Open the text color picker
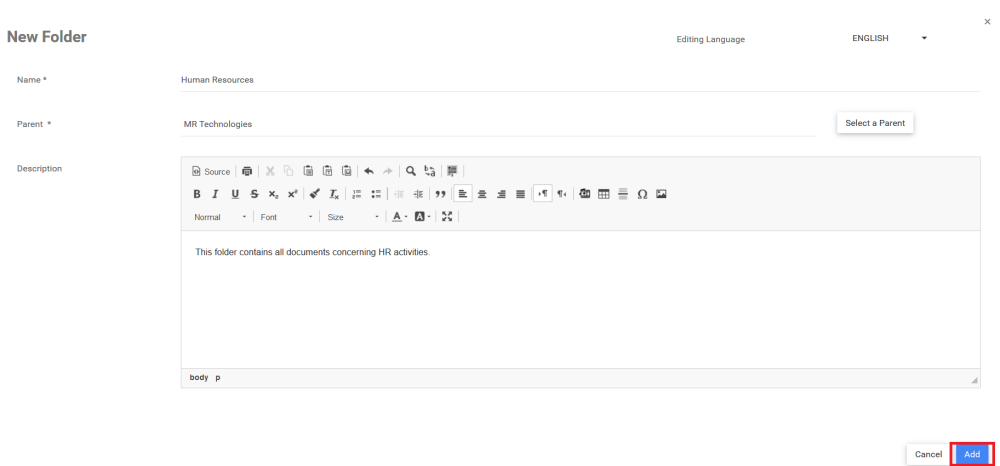 400,217
